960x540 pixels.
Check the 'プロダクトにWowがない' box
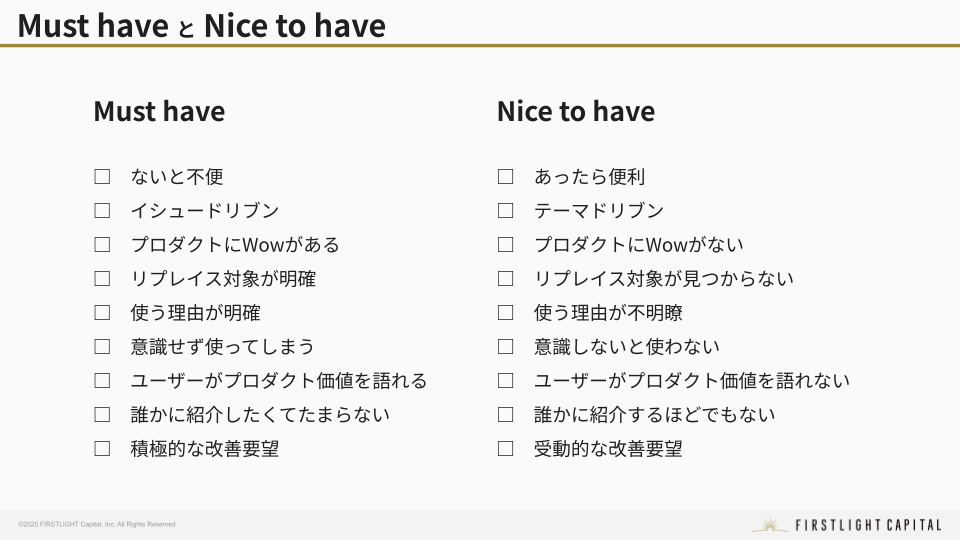(506, 245)
